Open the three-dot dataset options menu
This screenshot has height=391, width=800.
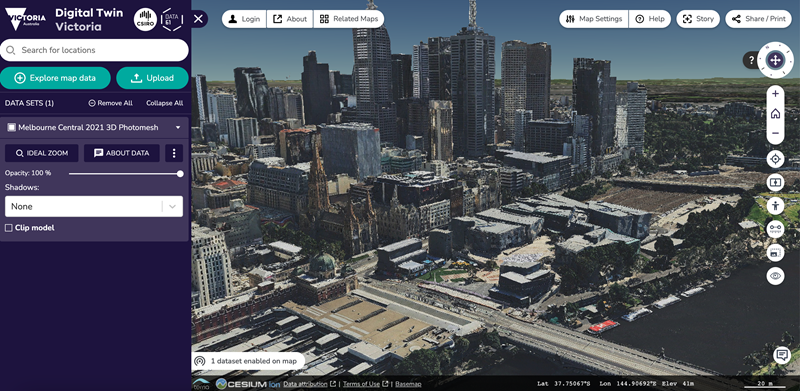tap(174, 153)
